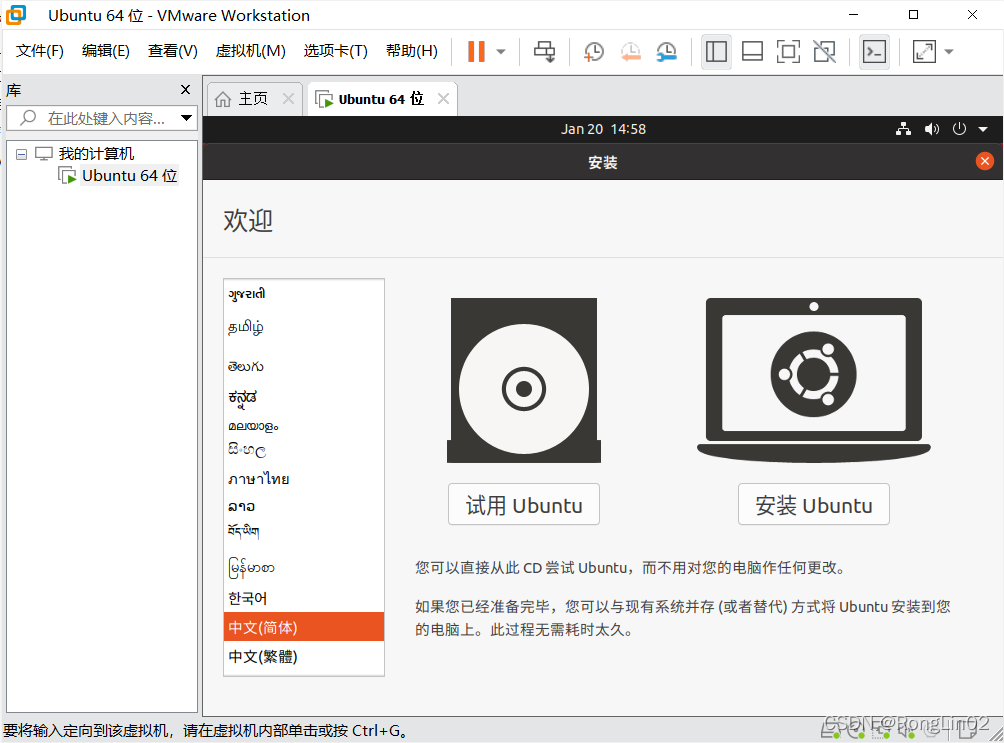Switch to the 主页 tab
This screenshot has height=743, width=1004.
(253, 99)
